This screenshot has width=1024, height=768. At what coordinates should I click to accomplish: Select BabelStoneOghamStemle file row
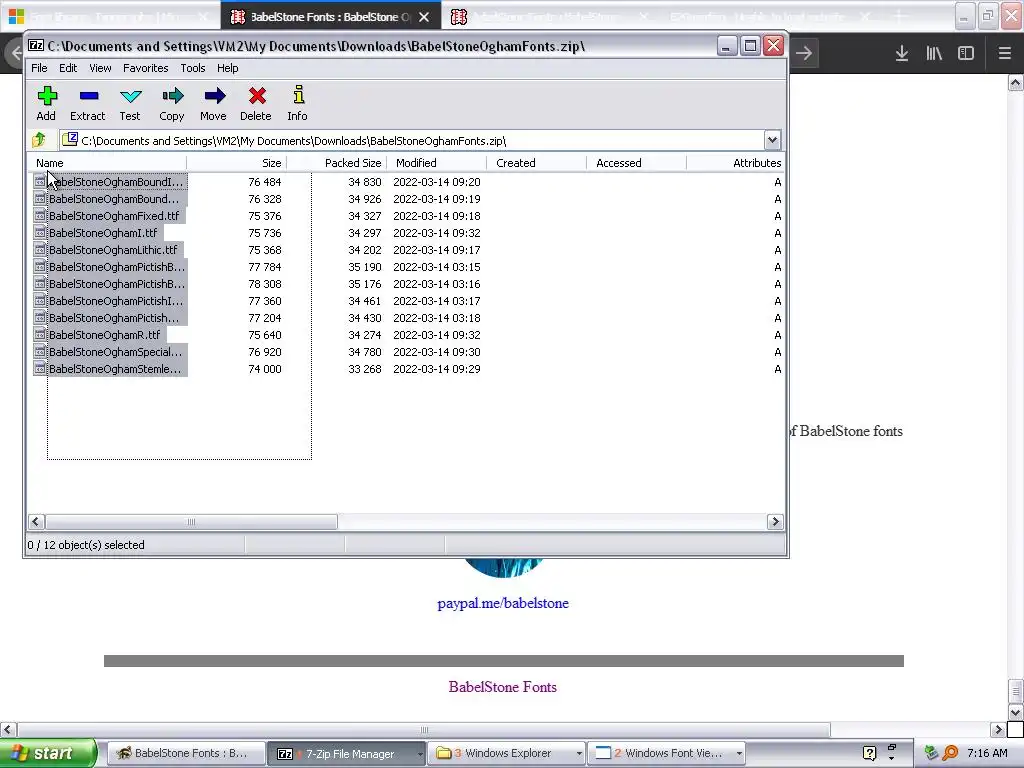pyautogui.click(x=407, y=368)
